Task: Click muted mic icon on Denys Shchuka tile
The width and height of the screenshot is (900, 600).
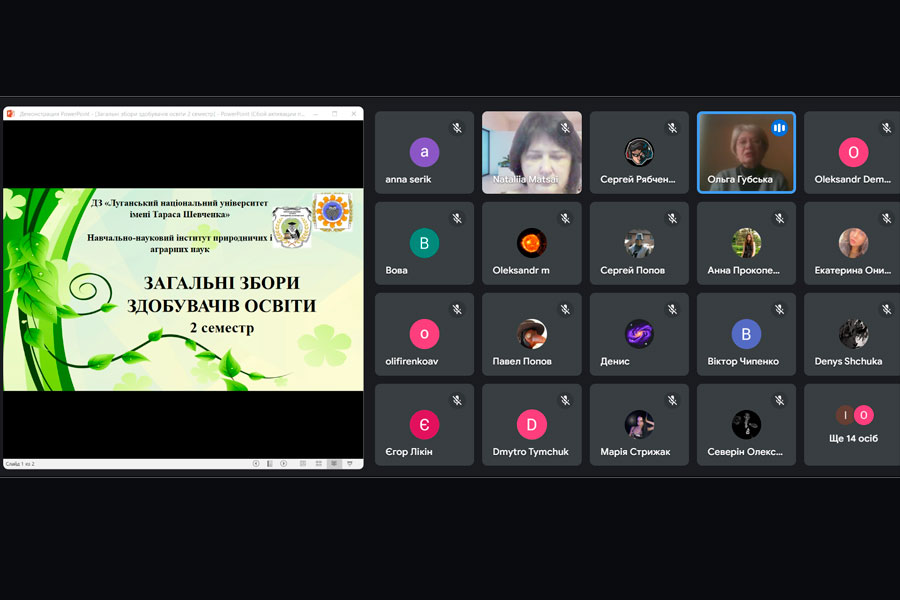Action: click(886, 309)
